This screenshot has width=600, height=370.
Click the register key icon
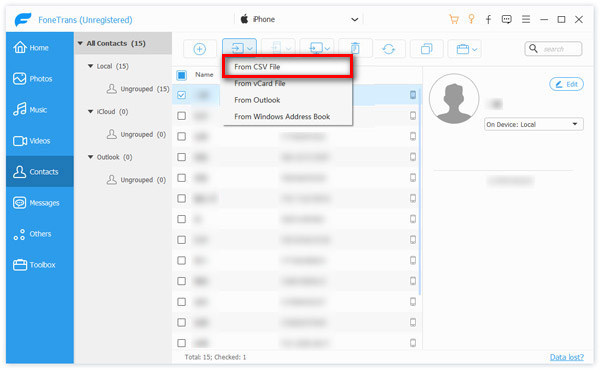[471, 19]
